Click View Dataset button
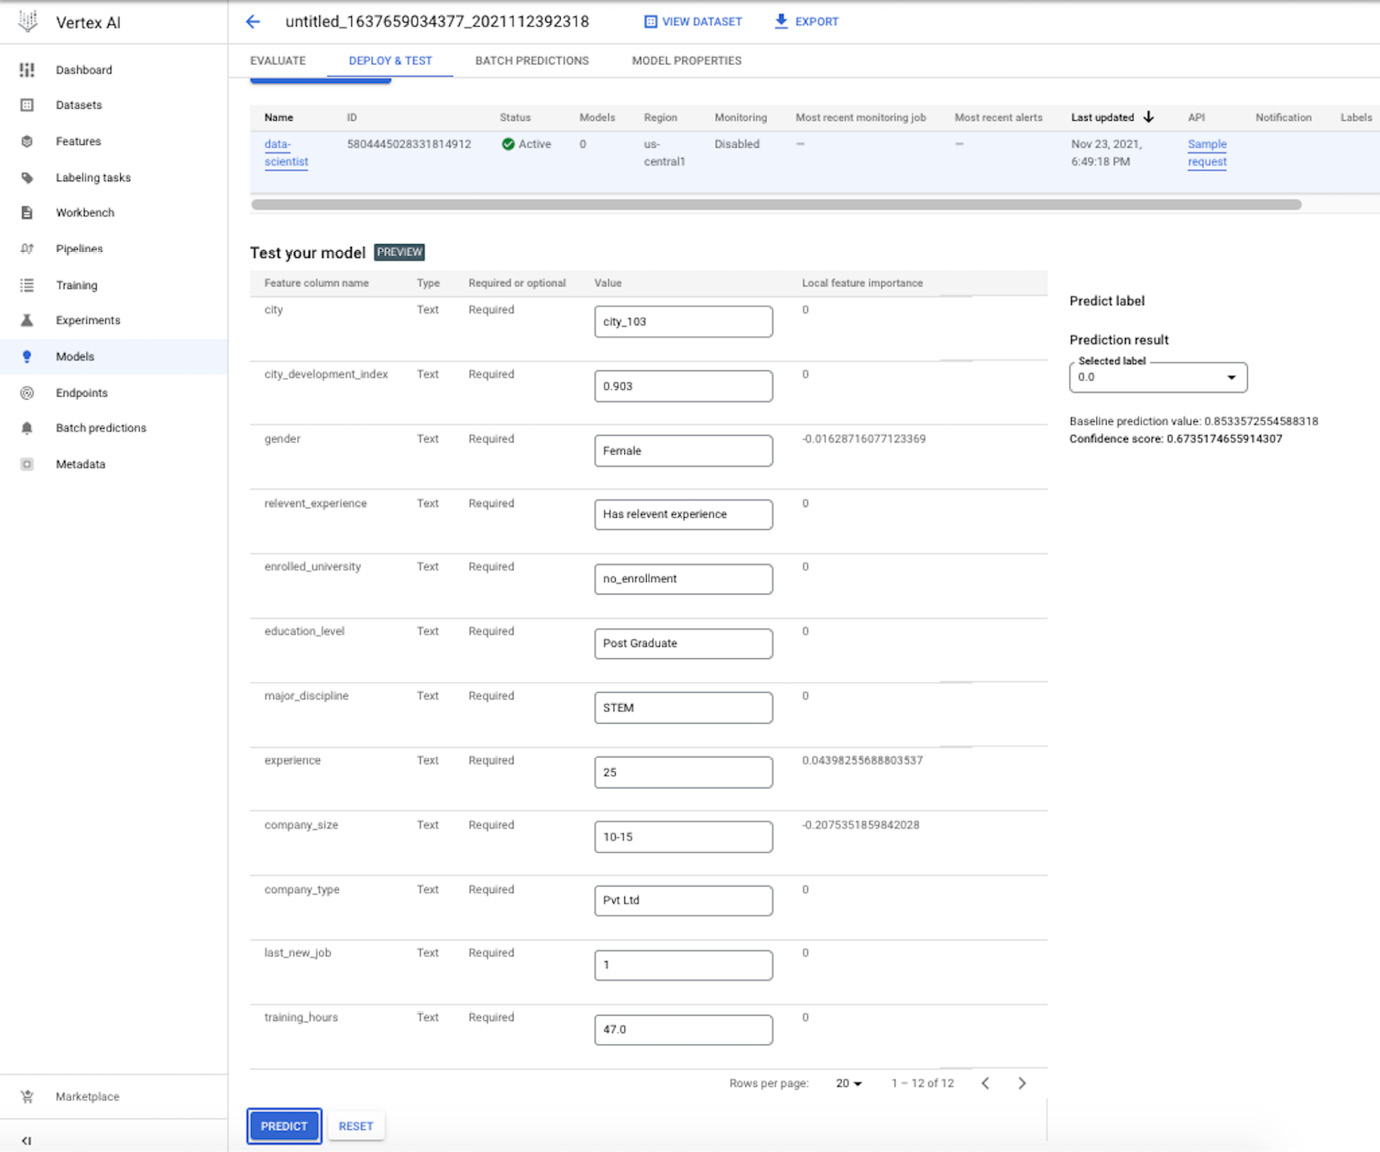Image resolution: width=1380 pixels, height=1152 pixels. 693,21
